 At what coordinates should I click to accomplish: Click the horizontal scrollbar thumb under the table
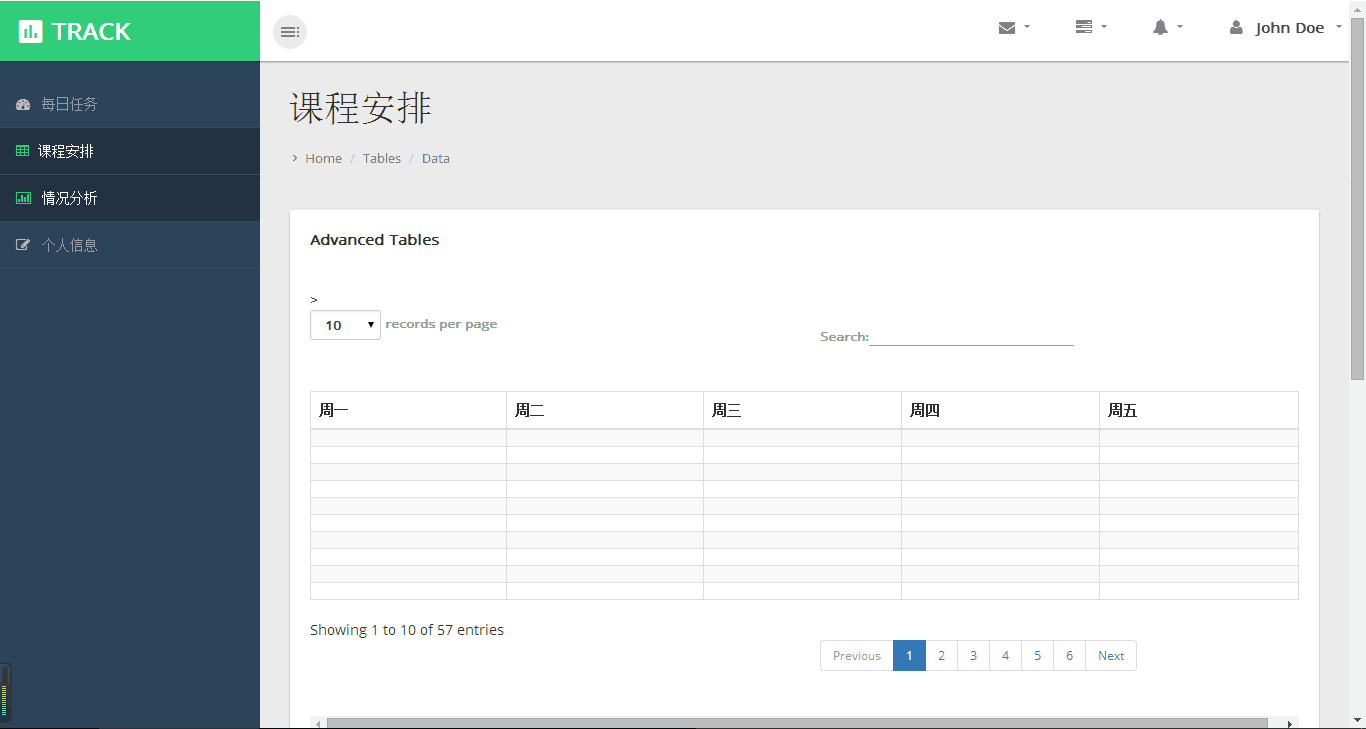click(x=797, y=723)
